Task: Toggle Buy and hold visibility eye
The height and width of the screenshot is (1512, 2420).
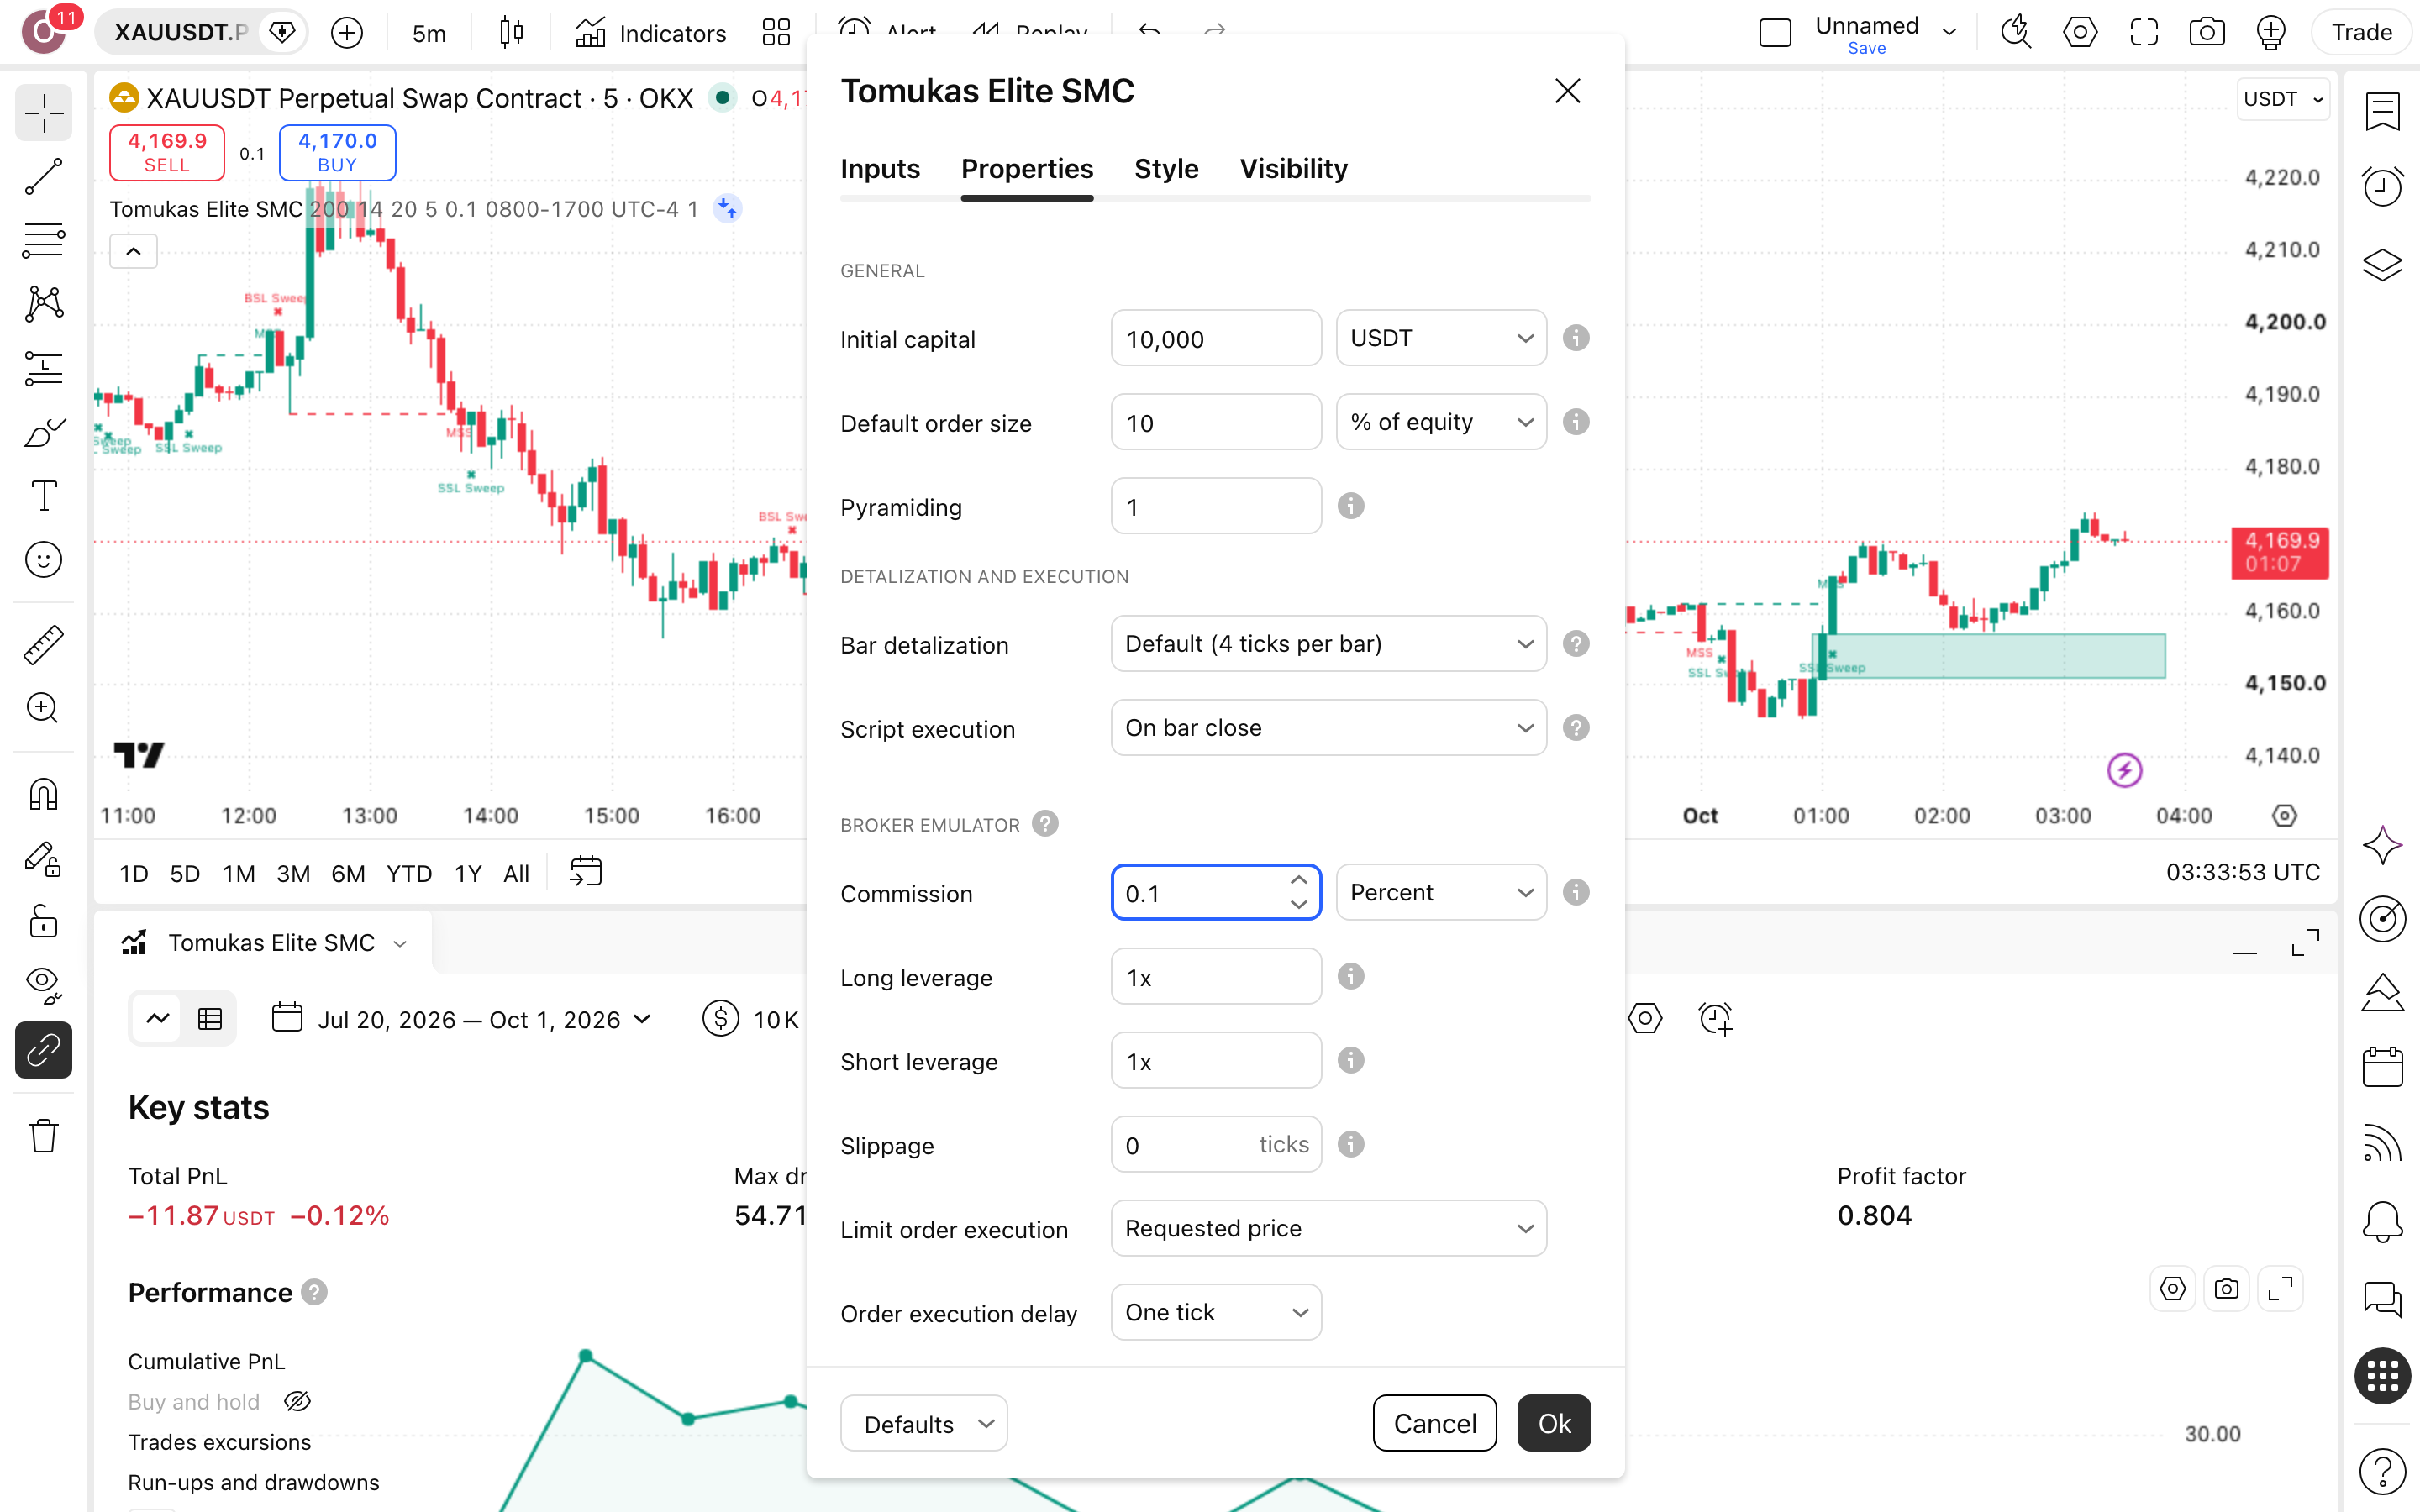Action: (x=297, y=1402)
